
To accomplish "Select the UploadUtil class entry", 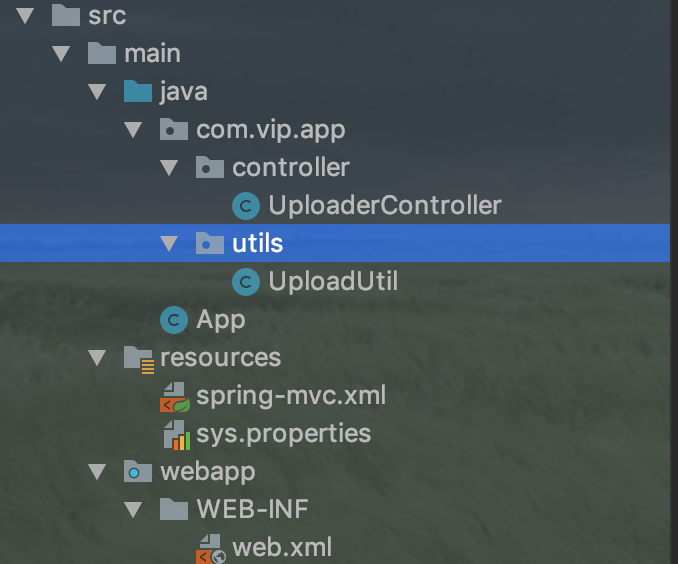I will [x=333, y=281].
